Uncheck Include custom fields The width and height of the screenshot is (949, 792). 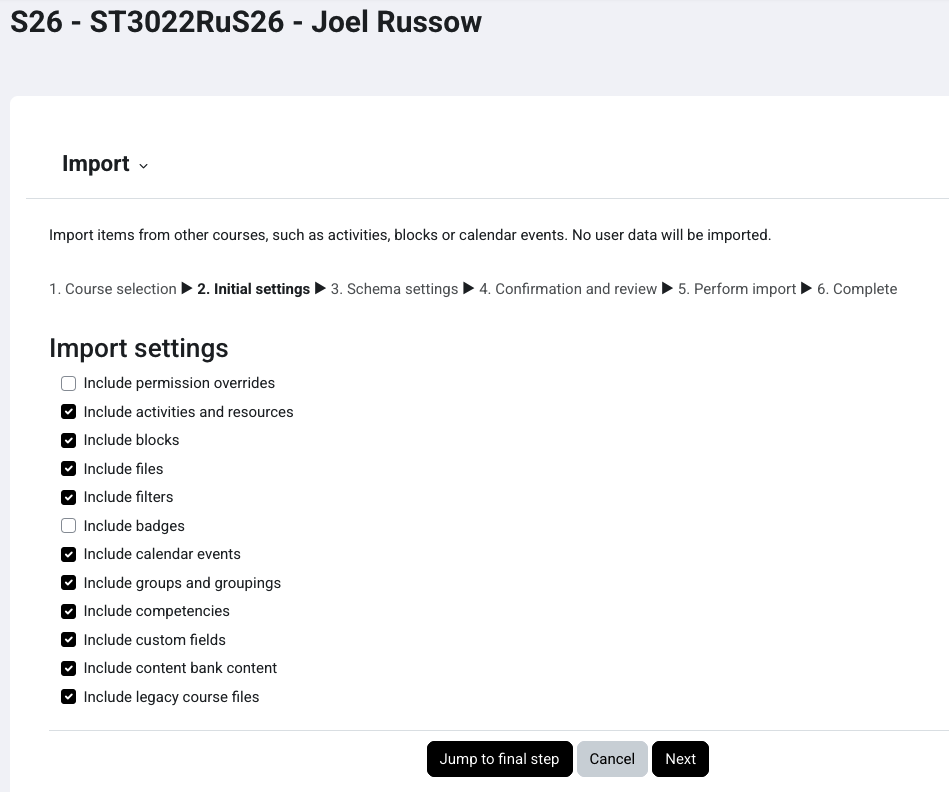click(68, 639)
